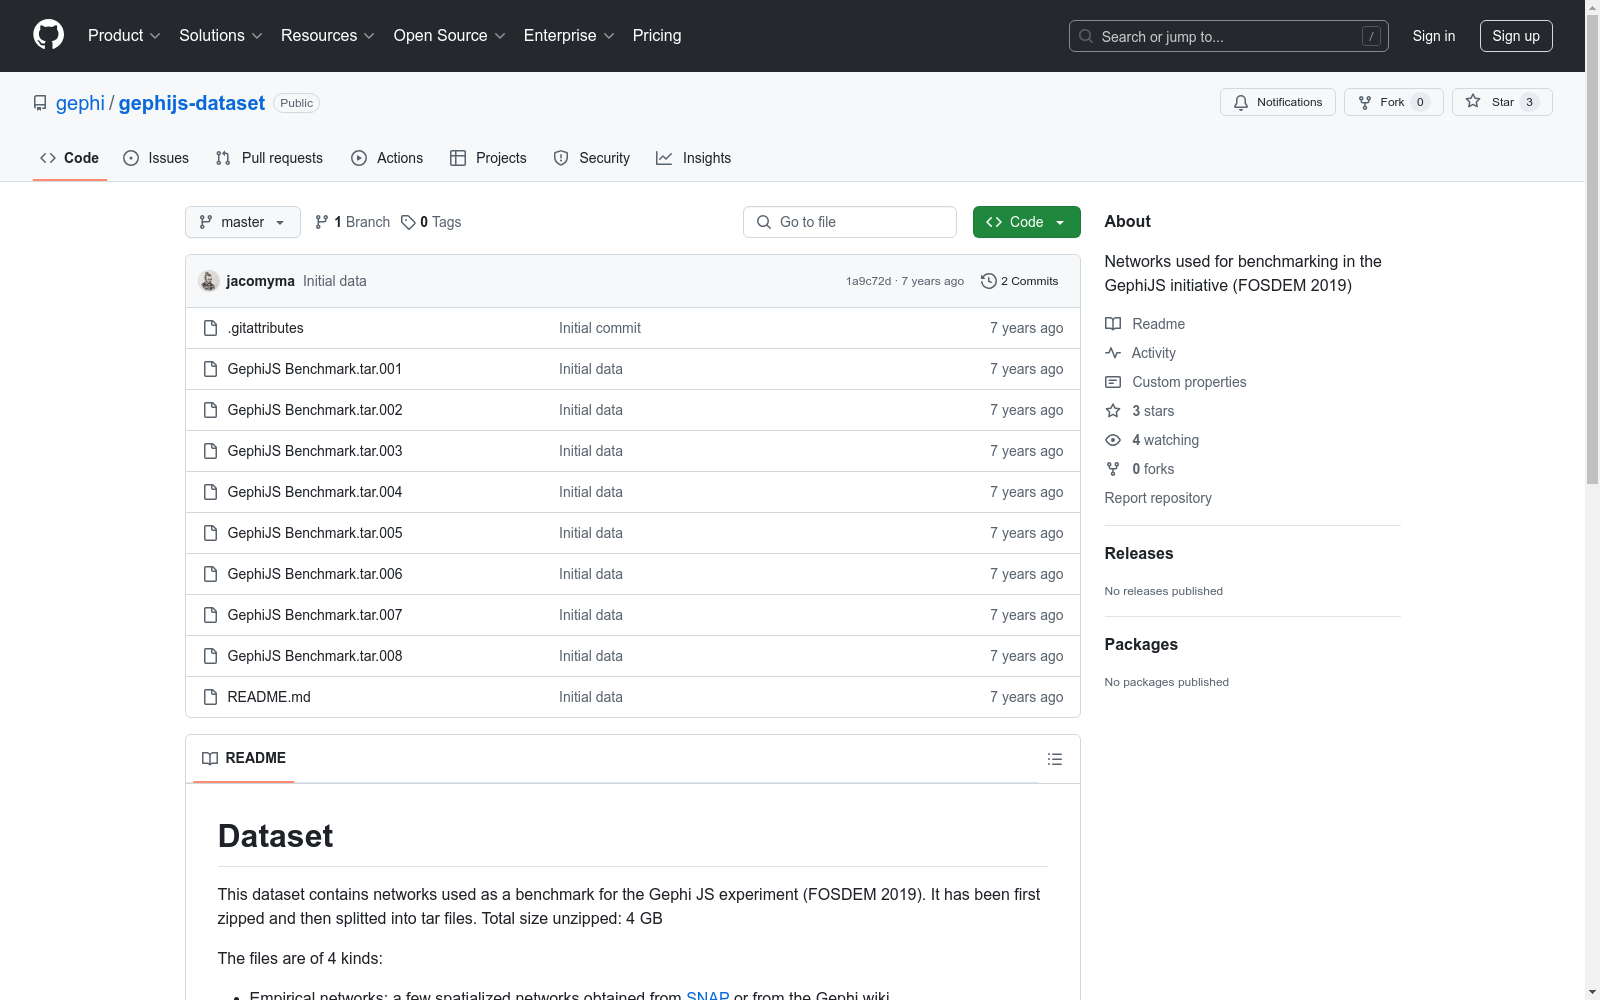Click the history clock icon next to Commits
Image resolution: width=1600 pixels, height=1000 pixels.
pos(989,281)
